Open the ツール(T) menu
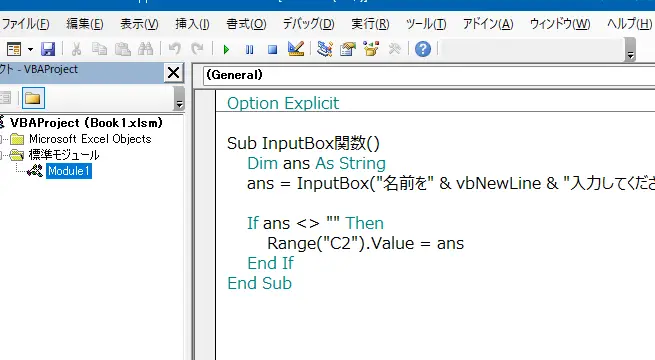The image size is (655, 360). (426, 24)
